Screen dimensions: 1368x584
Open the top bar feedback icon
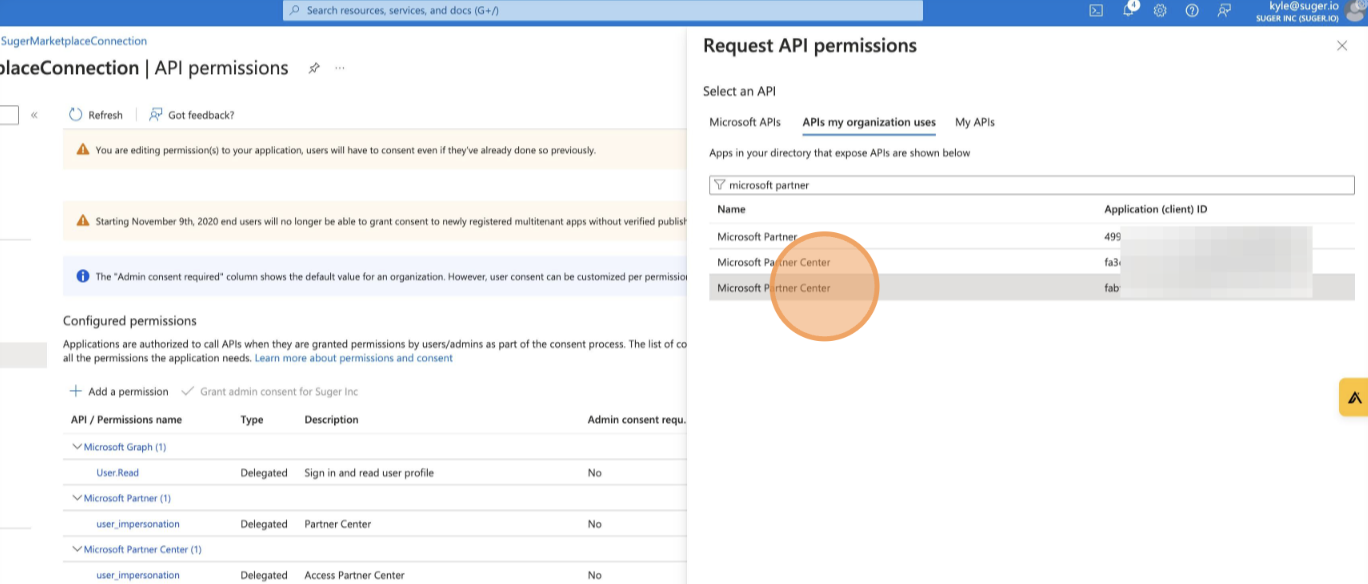(x=1224, y=10)
